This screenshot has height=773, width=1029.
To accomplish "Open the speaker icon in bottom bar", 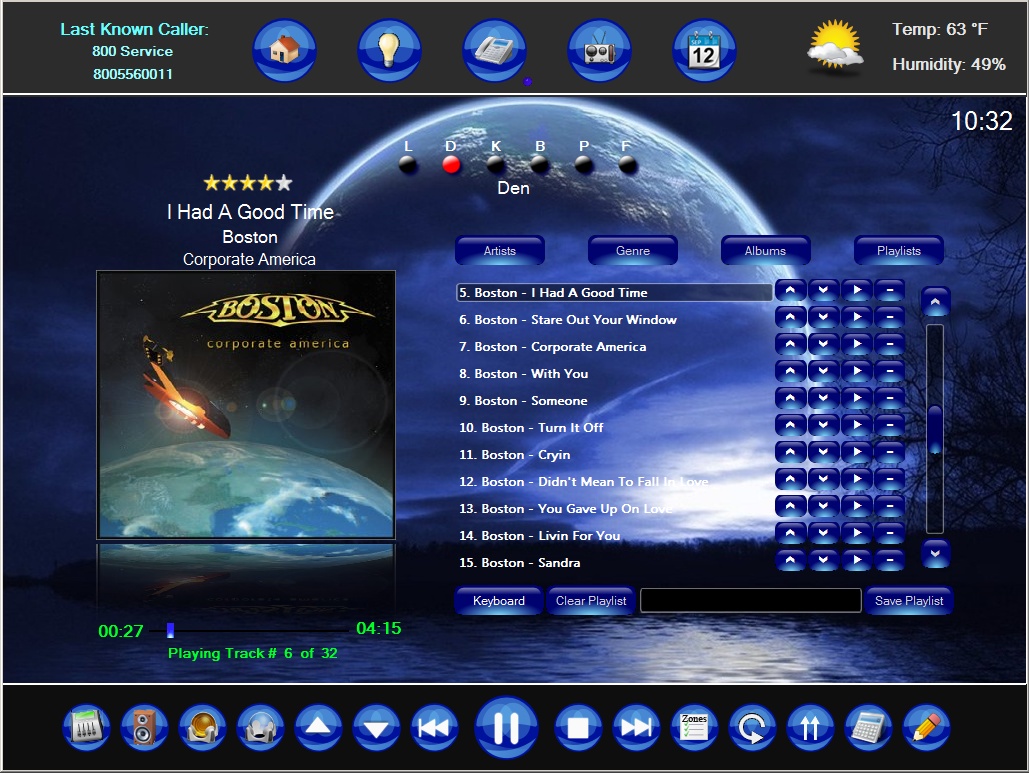I will [144, 728].
